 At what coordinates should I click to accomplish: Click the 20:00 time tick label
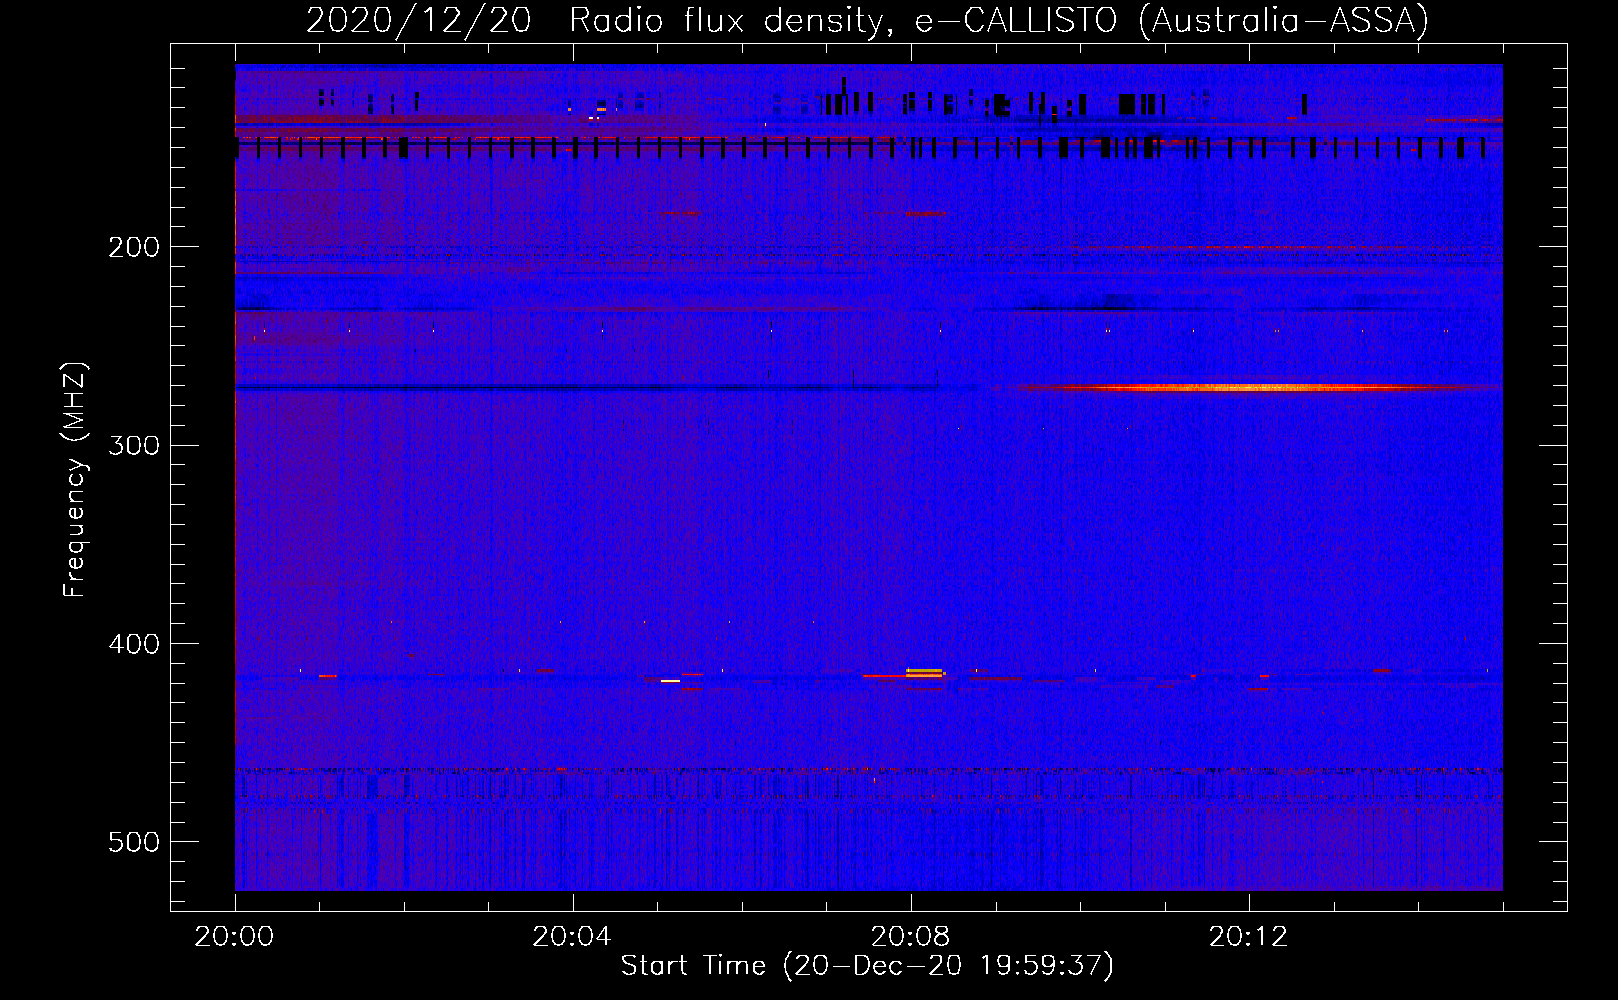pos(234,937)
